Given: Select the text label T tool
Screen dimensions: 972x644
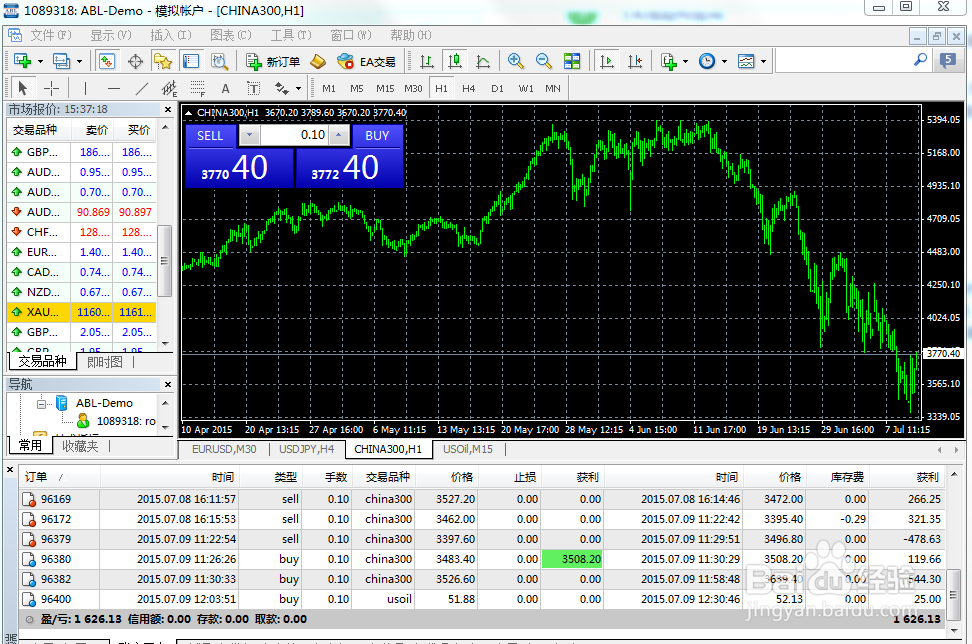Looking at the screenshot, I should tap(254, 88).
